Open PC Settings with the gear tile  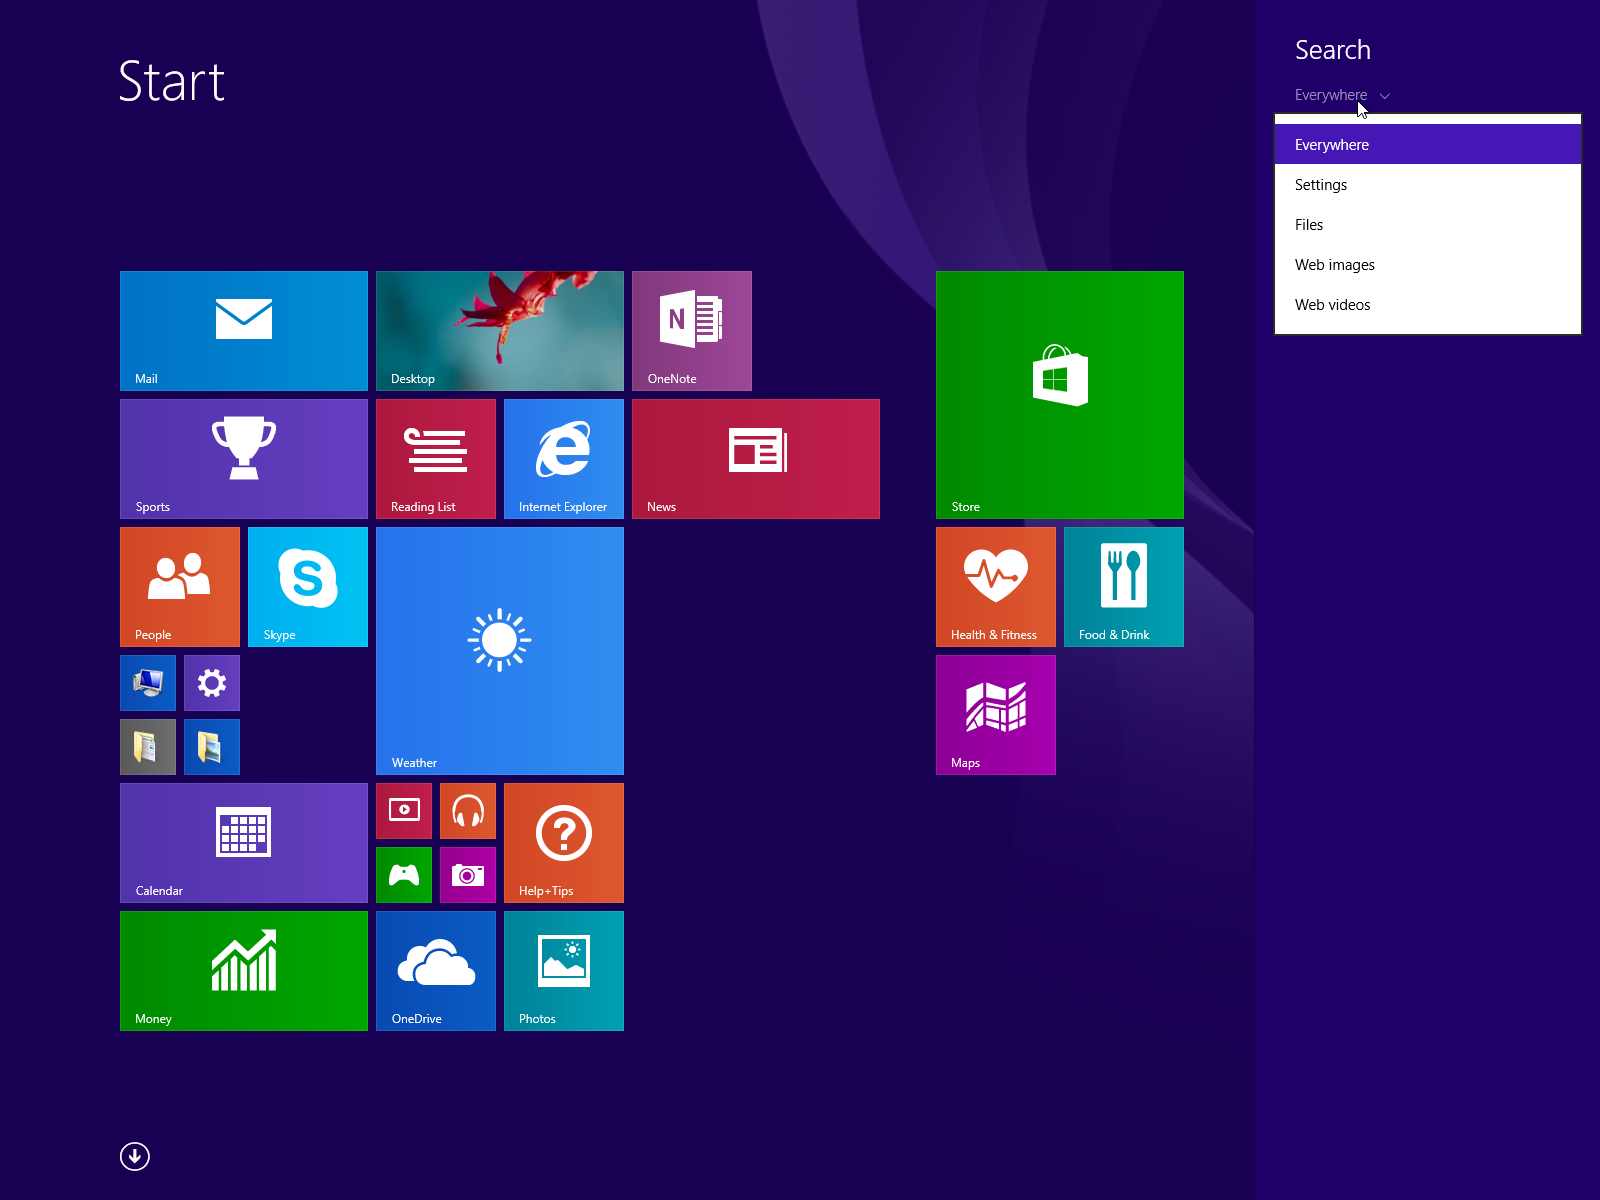[x=211, y=682]
